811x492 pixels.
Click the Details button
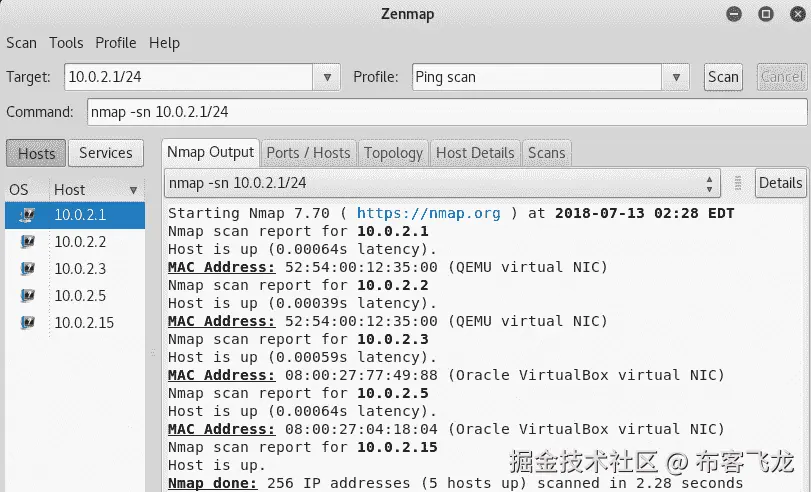(x=780, y=183)
